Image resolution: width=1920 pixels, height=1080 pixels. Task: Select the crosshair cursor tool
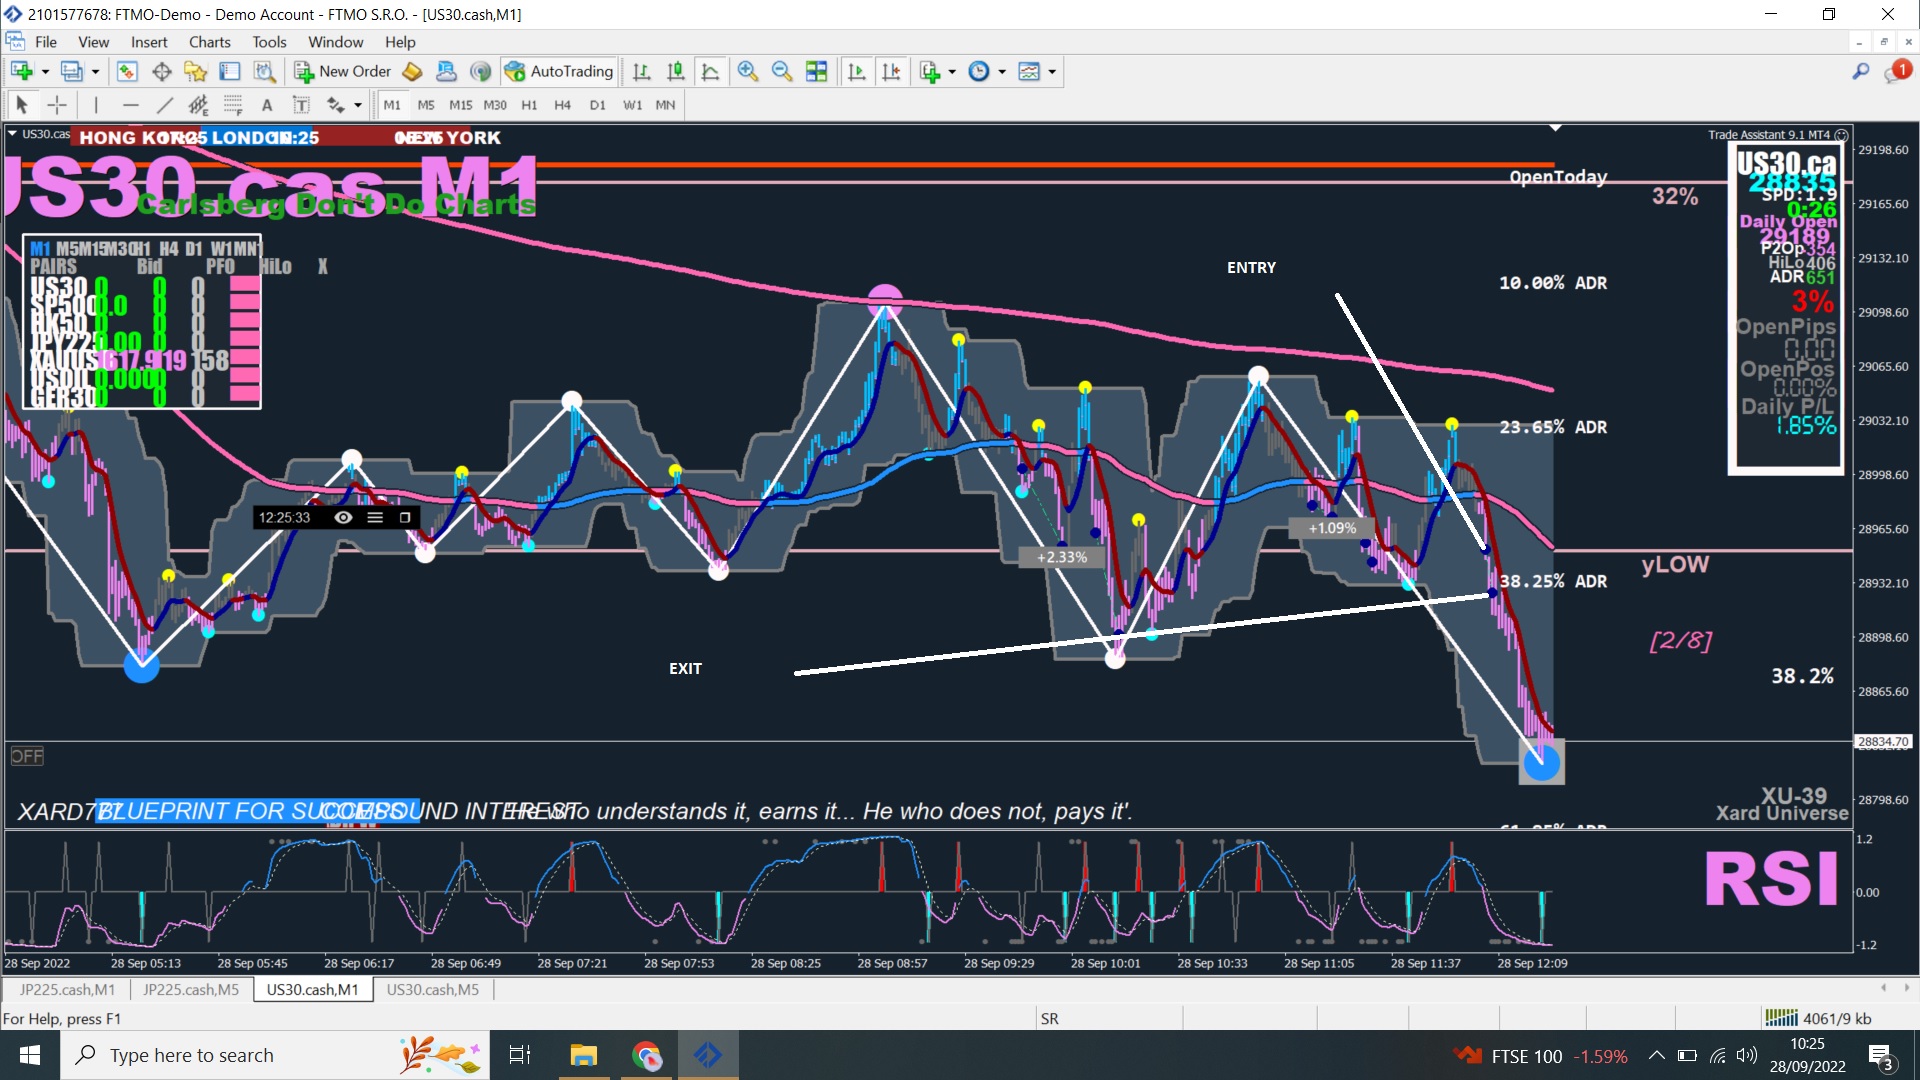(57, 105)
